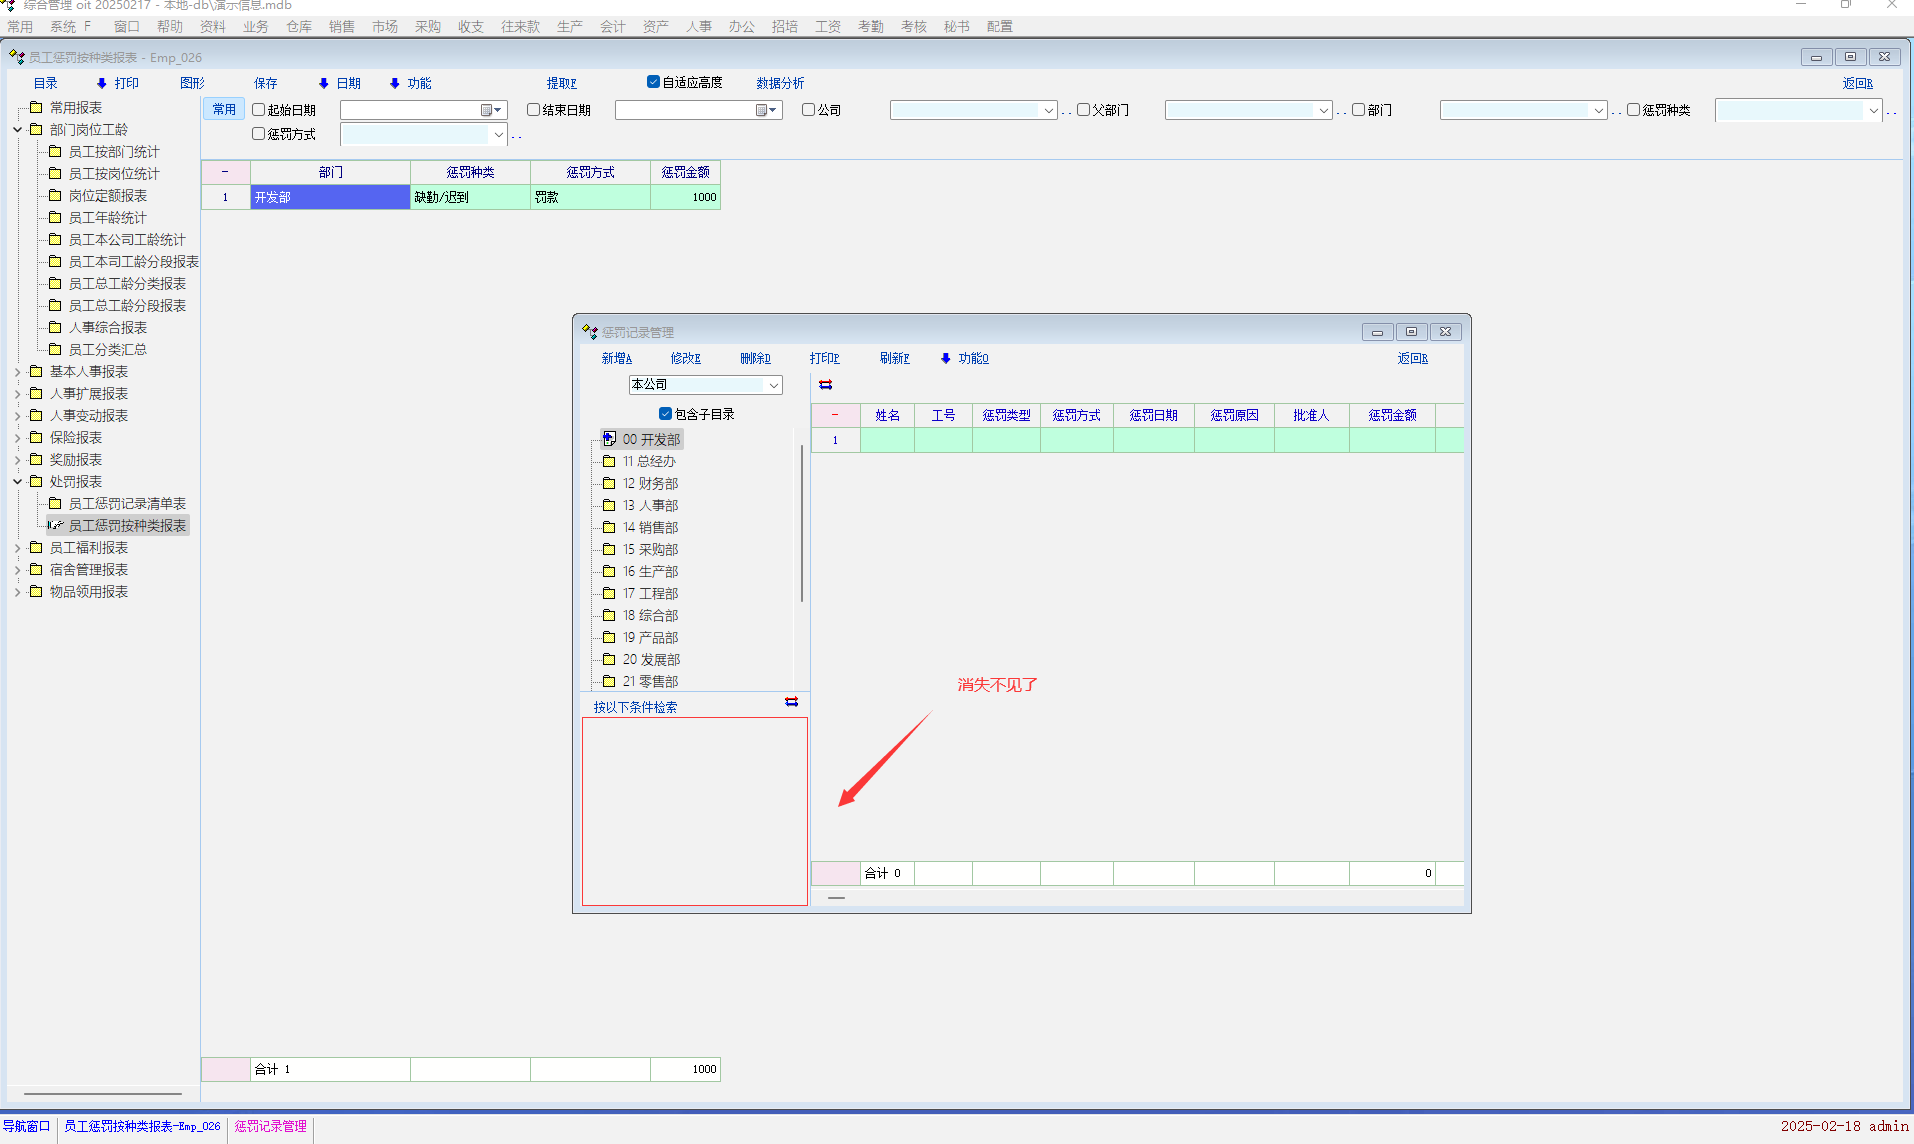1914x1144 pixels.
Task: Expand the 基本人事报表 tree folder
Action: point(17,372)
